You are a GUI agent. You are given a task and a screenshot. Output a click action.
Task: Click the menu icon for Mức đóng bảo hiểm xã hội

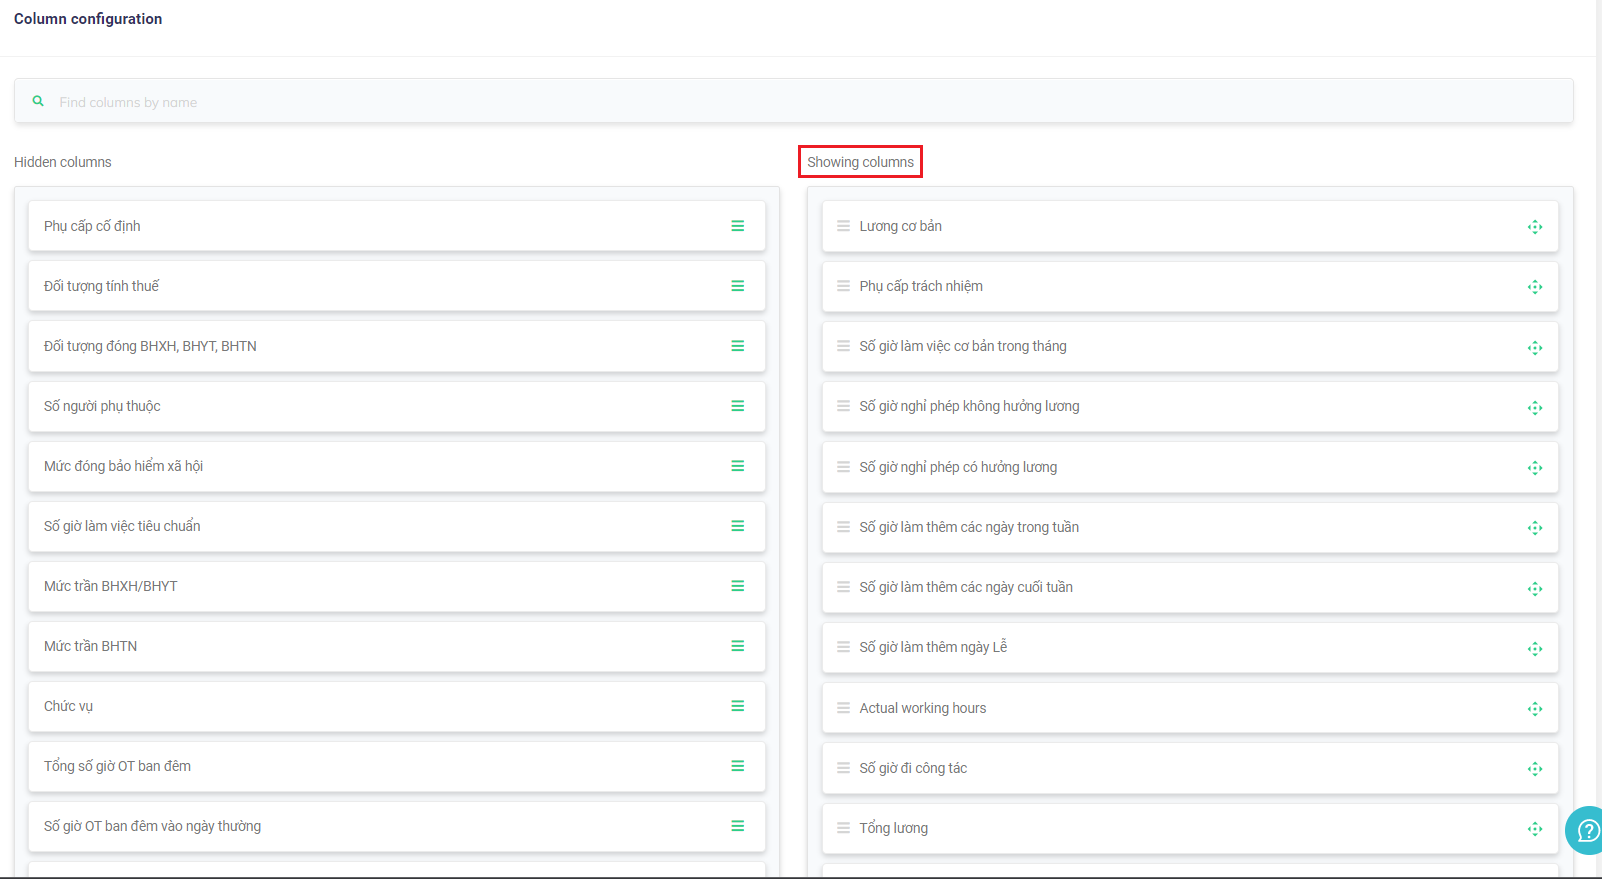(x=737, y=466)
